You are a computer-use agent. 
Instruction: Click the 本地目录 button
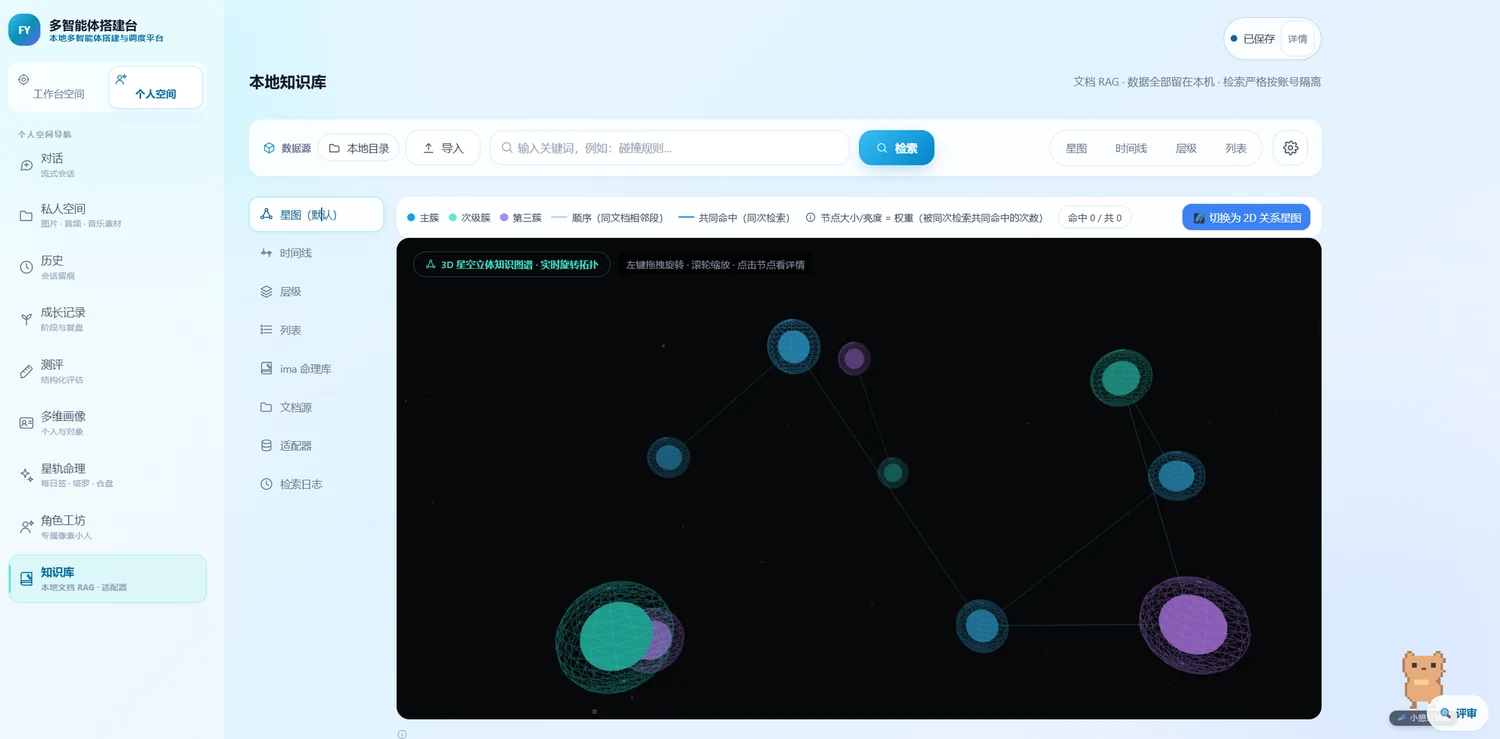(x=359, y=148)
